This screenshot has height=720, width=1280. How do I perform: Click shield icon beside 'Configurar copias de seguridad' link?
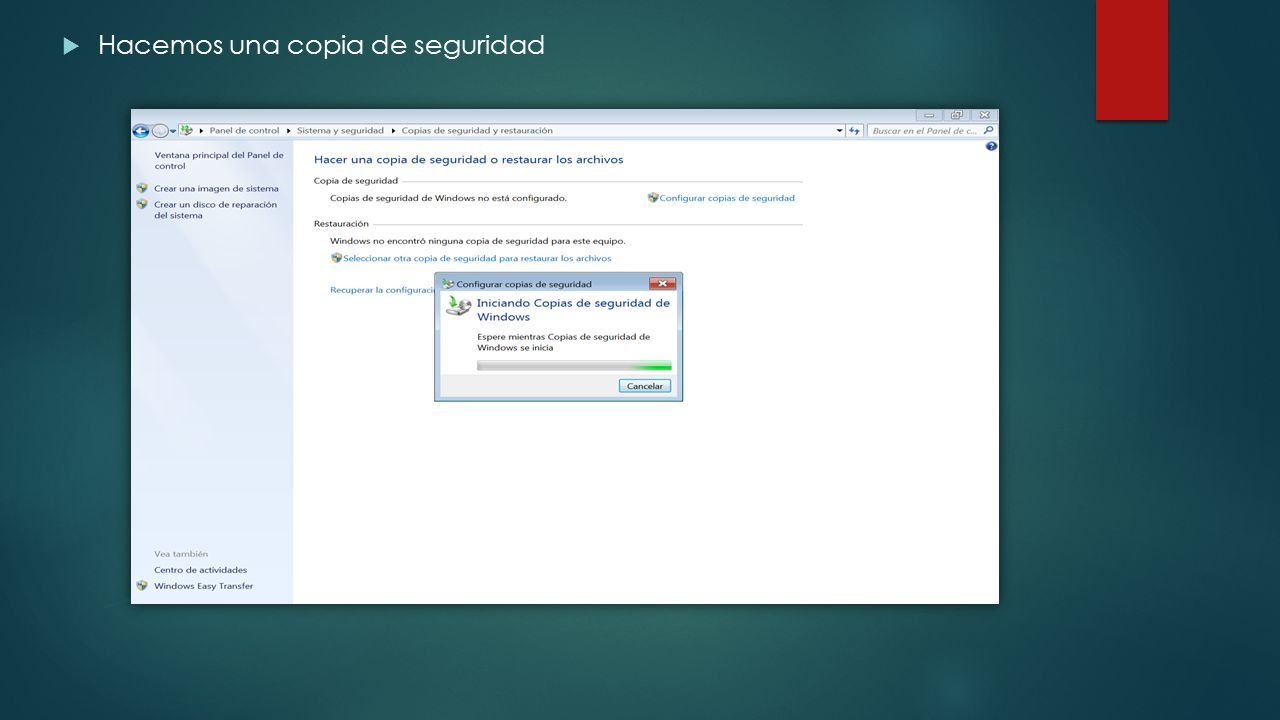[653, 198]
